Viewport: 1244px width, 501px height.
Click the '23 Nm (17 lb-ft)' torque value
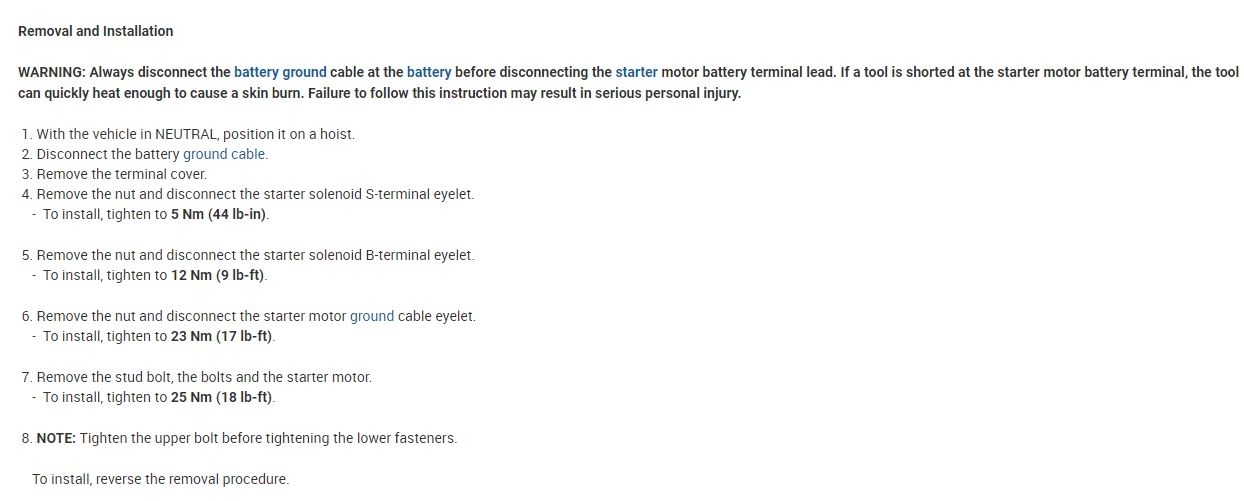point(222,336)
